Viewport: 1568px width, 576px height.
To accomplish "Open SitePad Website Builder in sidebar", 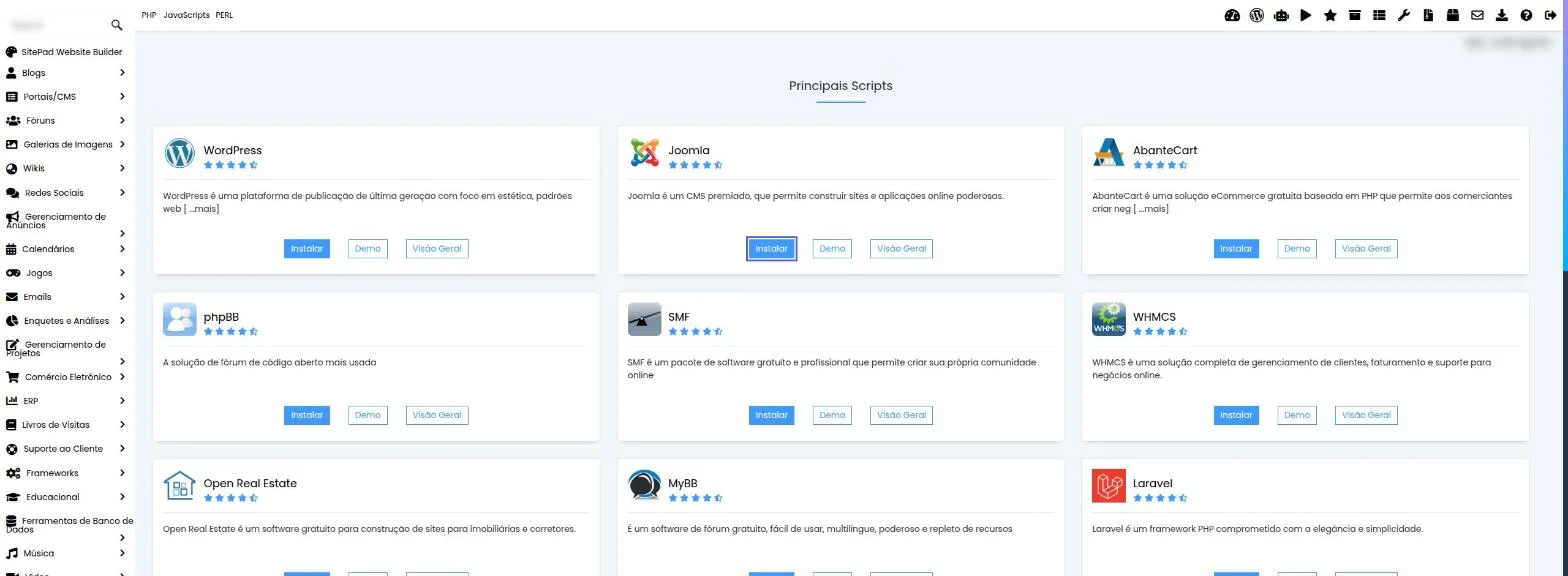I will (64, 51).
